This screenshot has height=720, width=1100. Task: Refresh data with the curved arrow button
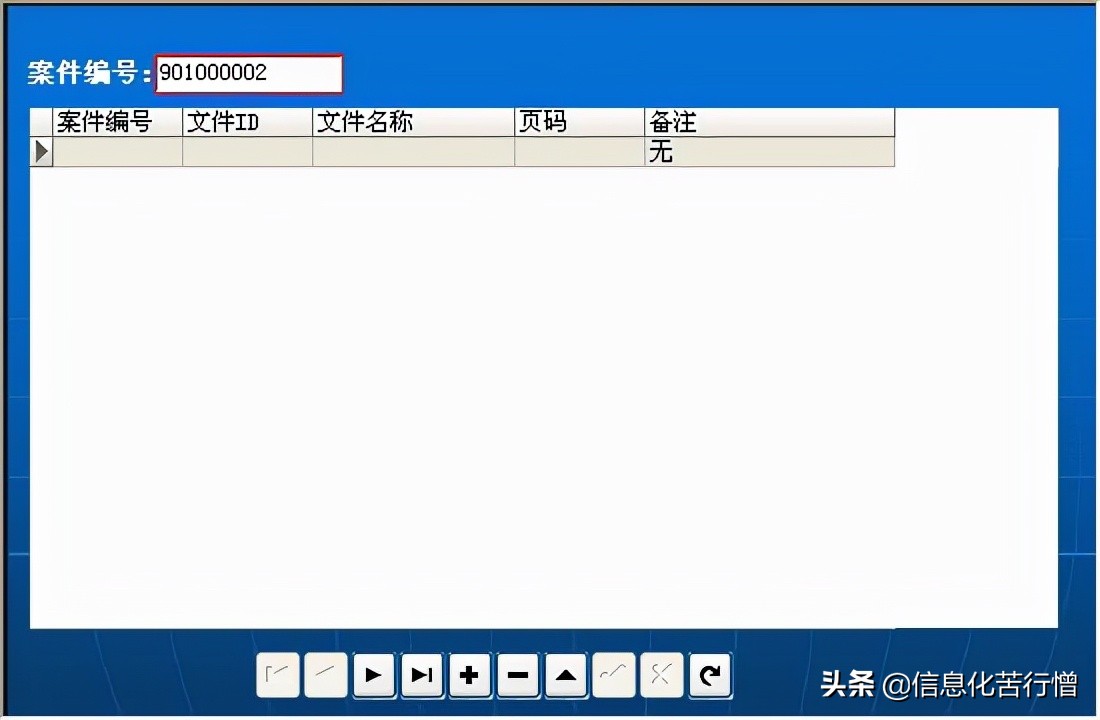pyautogui.click(x=710, y=675)
